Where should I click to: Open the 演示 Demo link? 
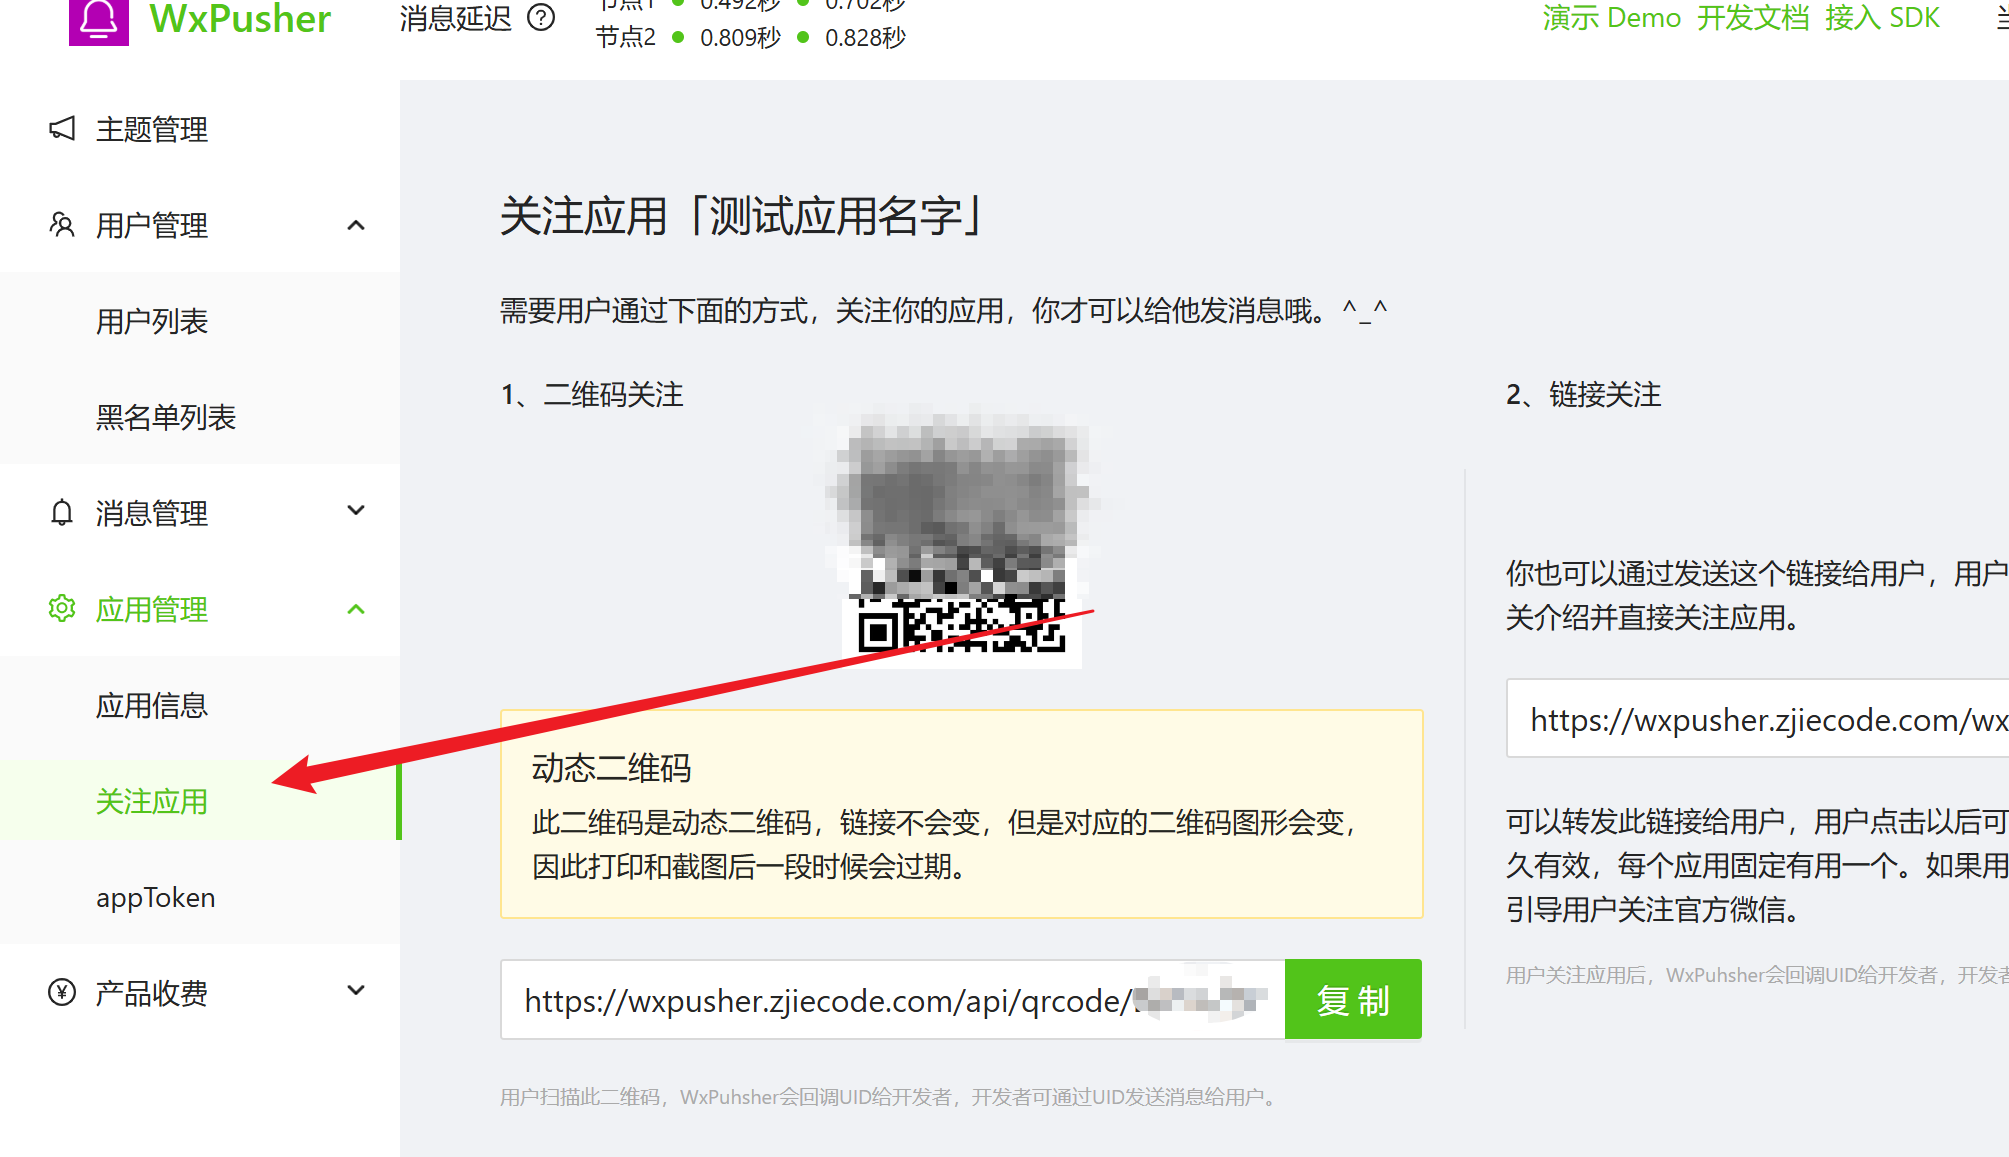click(x=1611, y=18)
